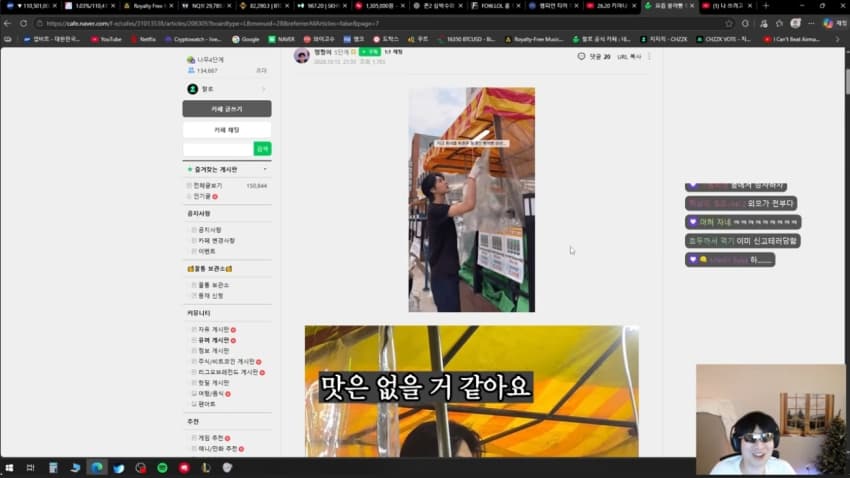
Task: Open the 정보 게시판 board
Action: [x=213, y=351]
